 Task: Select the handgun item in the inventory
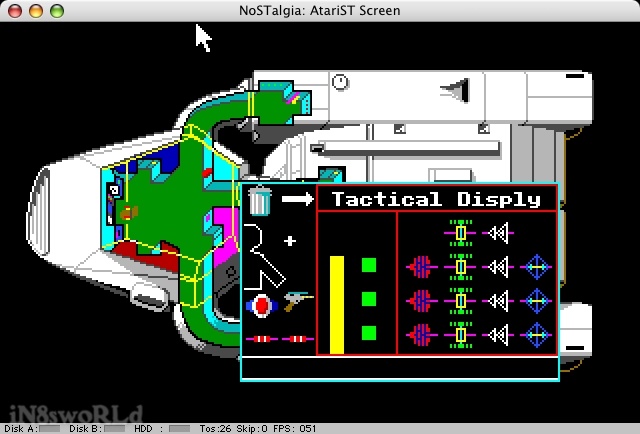[298, 301]
